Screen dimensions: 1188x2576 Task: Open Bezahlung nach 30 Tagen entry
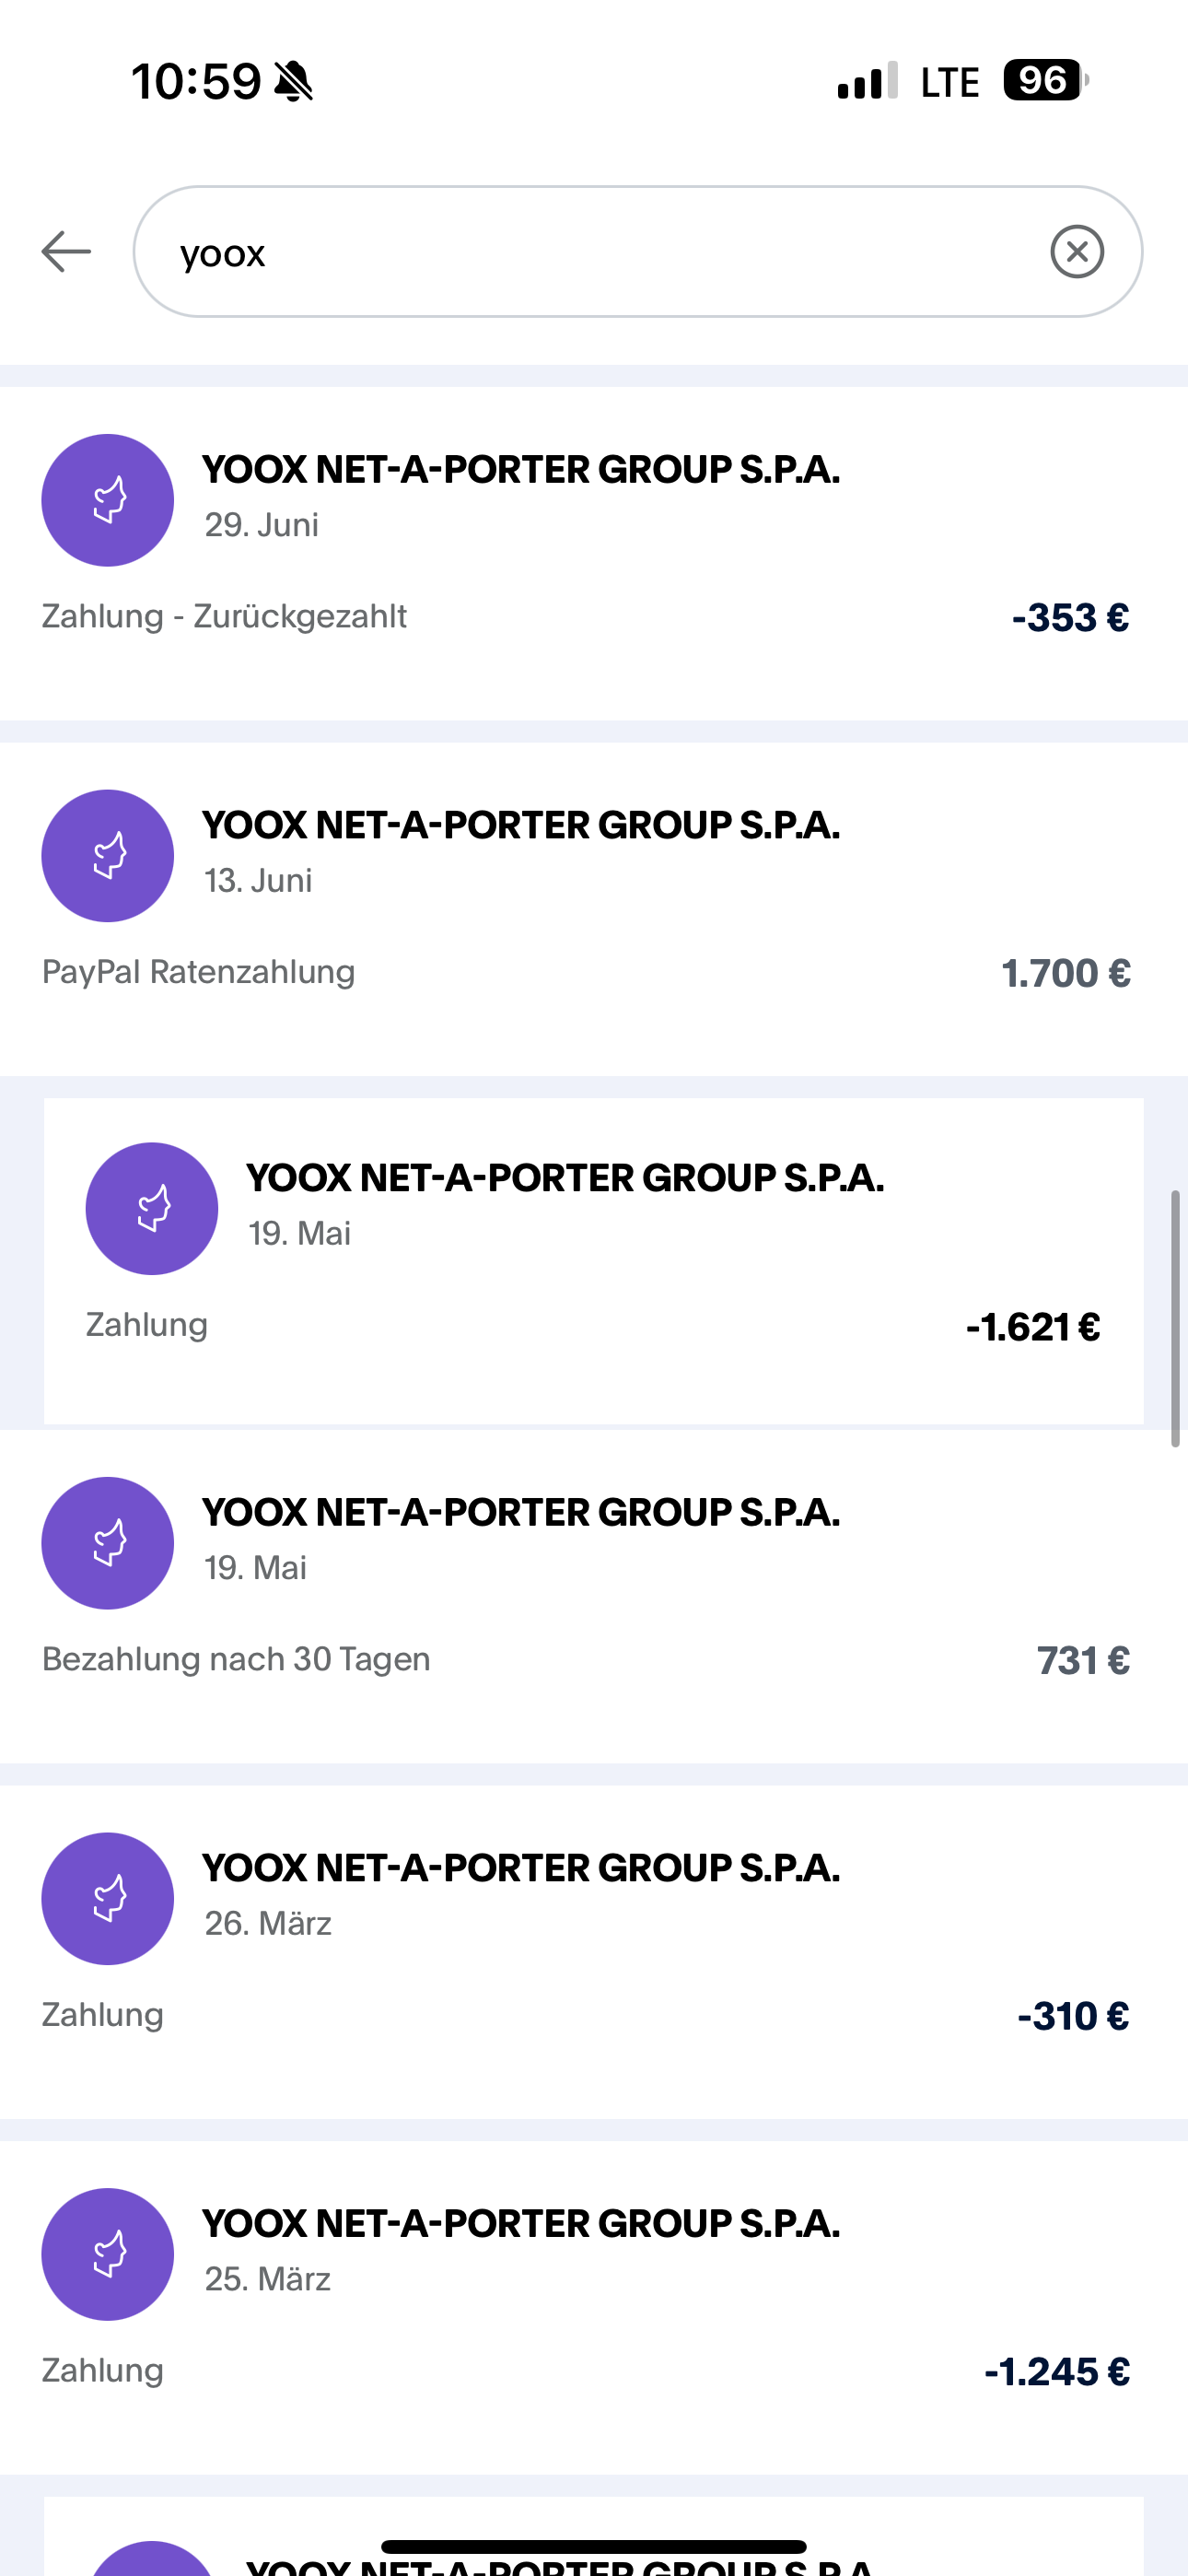pos(236,1659)
